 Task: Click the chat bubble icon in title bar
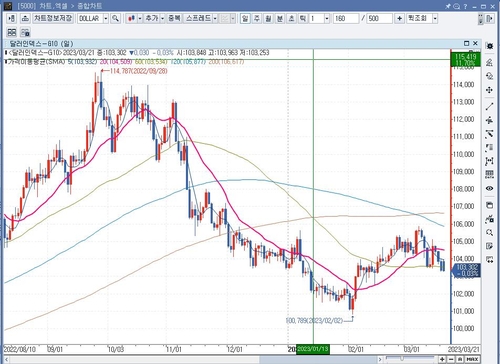coord(456,6)
